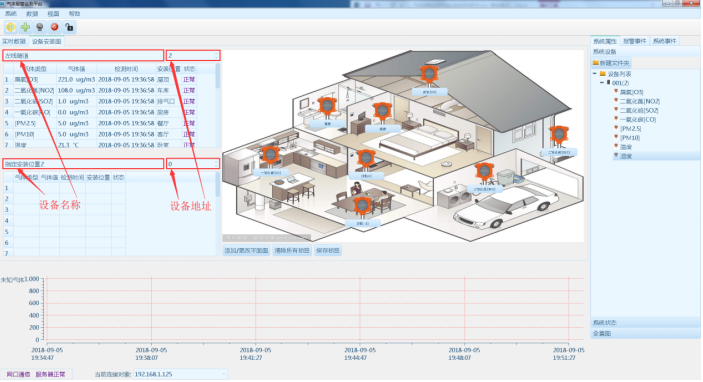
Task: Open the 数据 menu in menu bar
Action: point(32,14)
